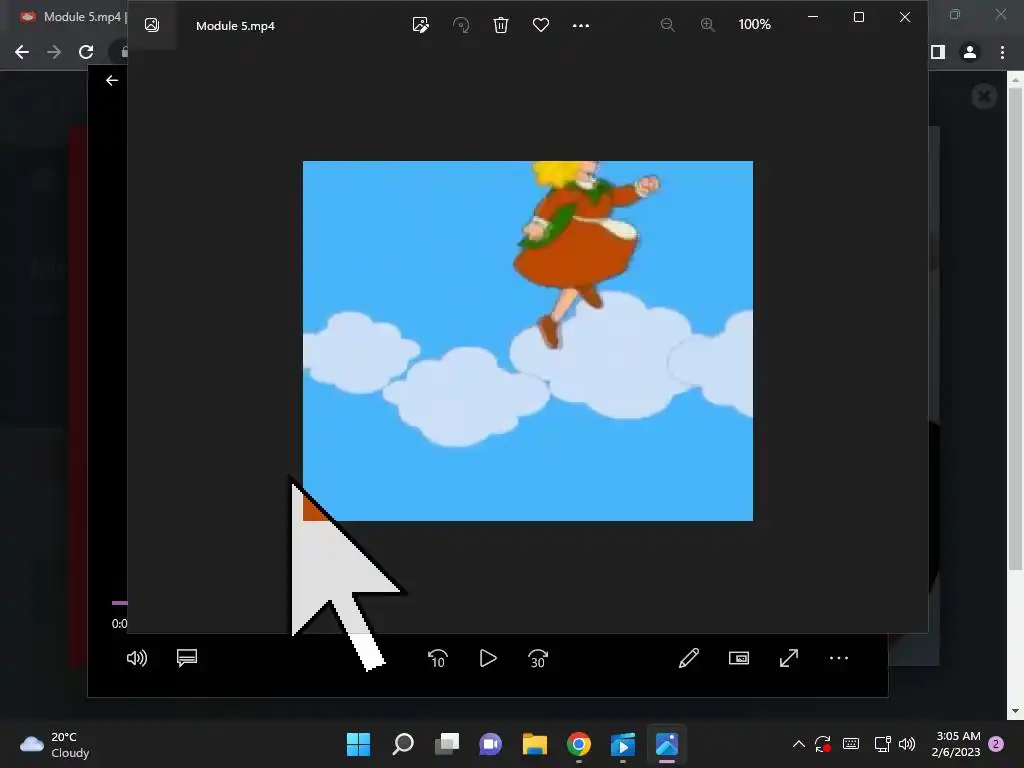Switch to mini view in the player

739,658
